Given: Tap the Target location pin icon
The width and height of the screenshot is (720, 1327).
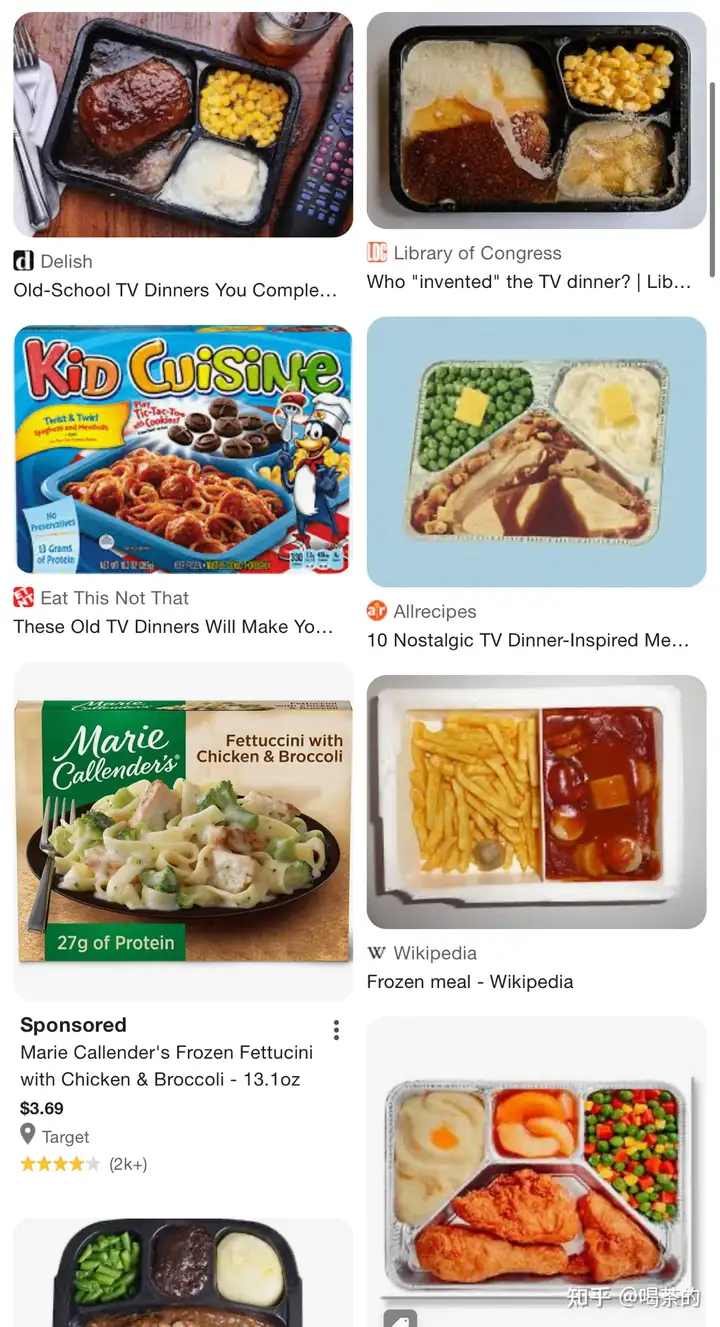Looking at the screenshot, I should click(x=28, y=1135).
